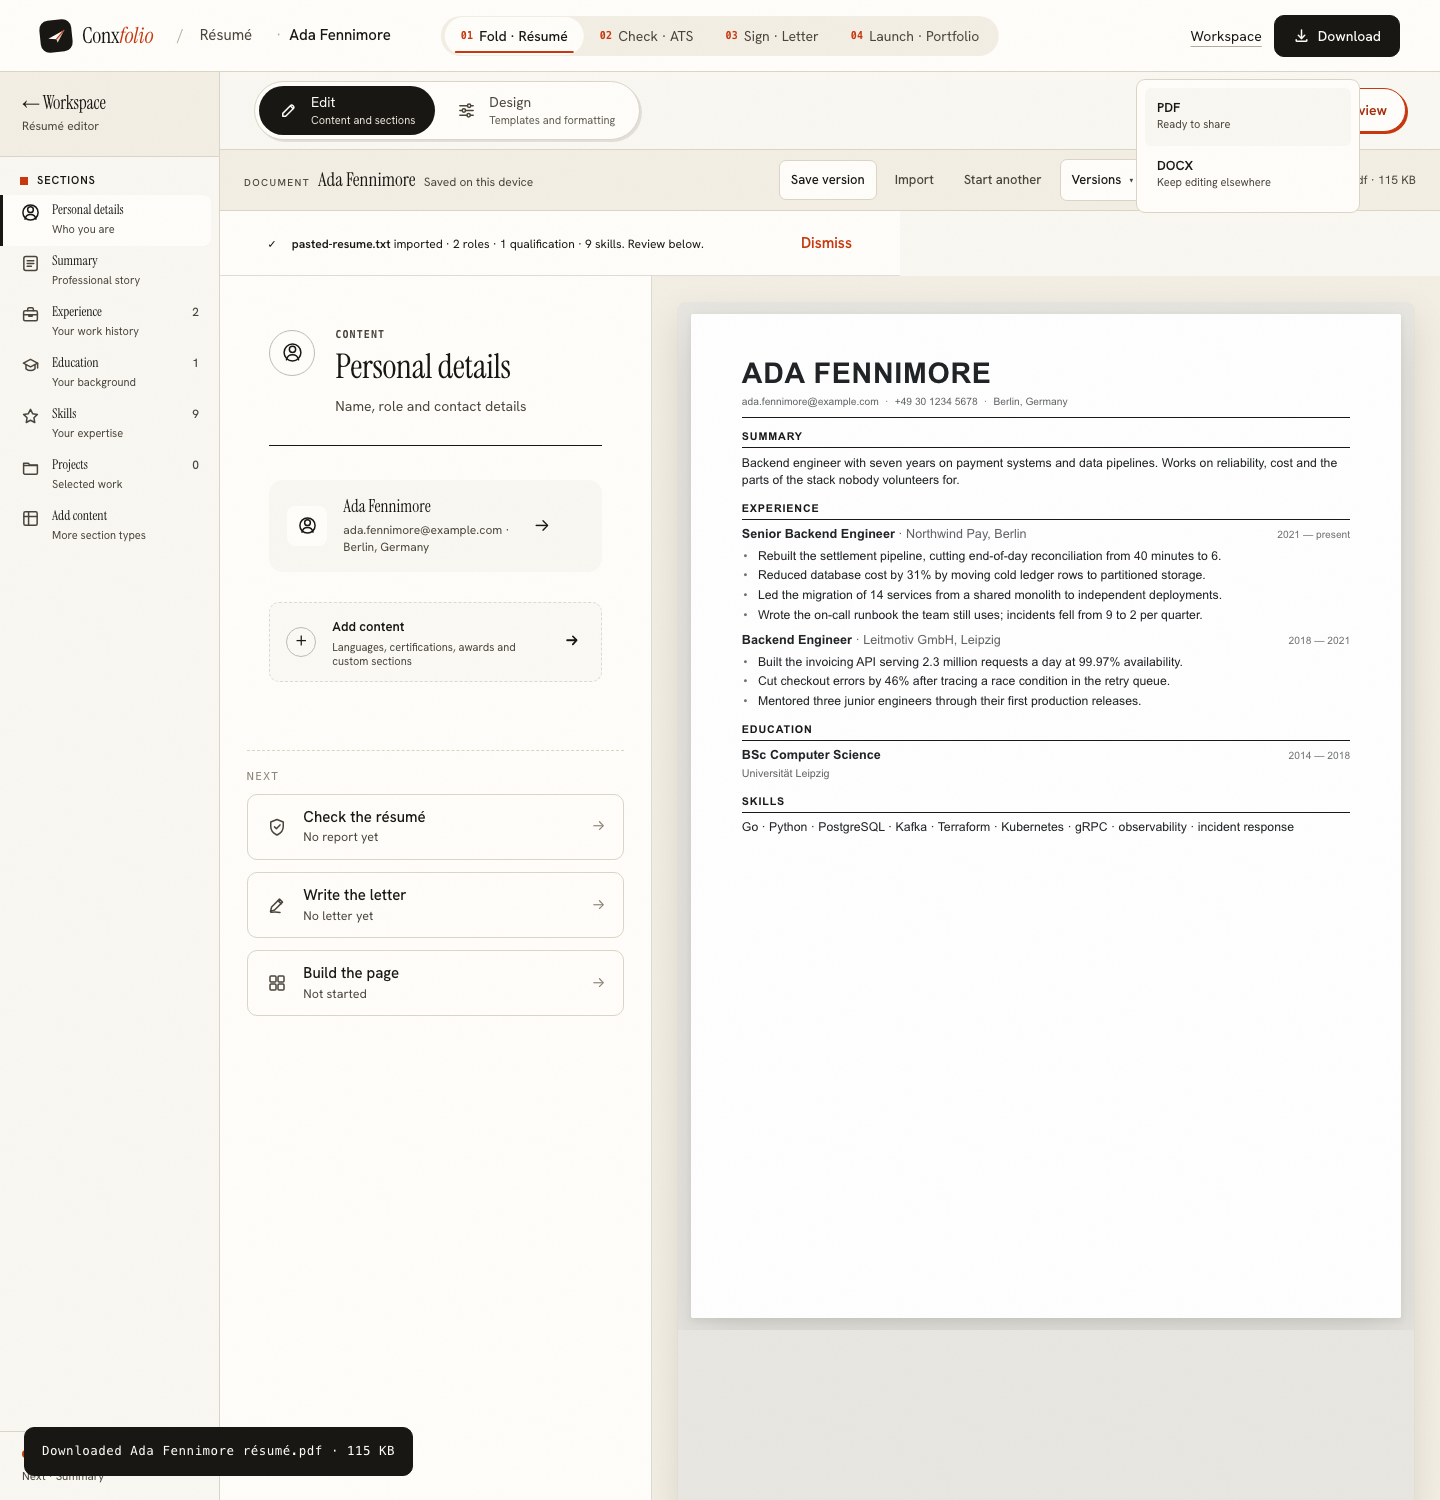This screenshot has width=1440, height=1500.
Task: Click the plus icon in Add content card
Action: click(x=301, y=641)
